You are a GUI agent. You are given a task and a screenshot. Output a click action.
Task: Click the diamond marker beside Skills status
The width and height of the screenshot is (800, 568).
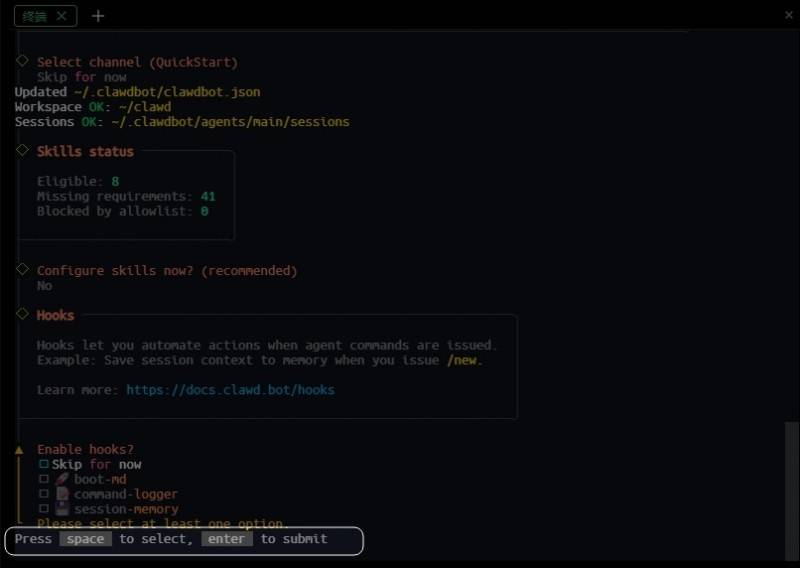[22, 150]
